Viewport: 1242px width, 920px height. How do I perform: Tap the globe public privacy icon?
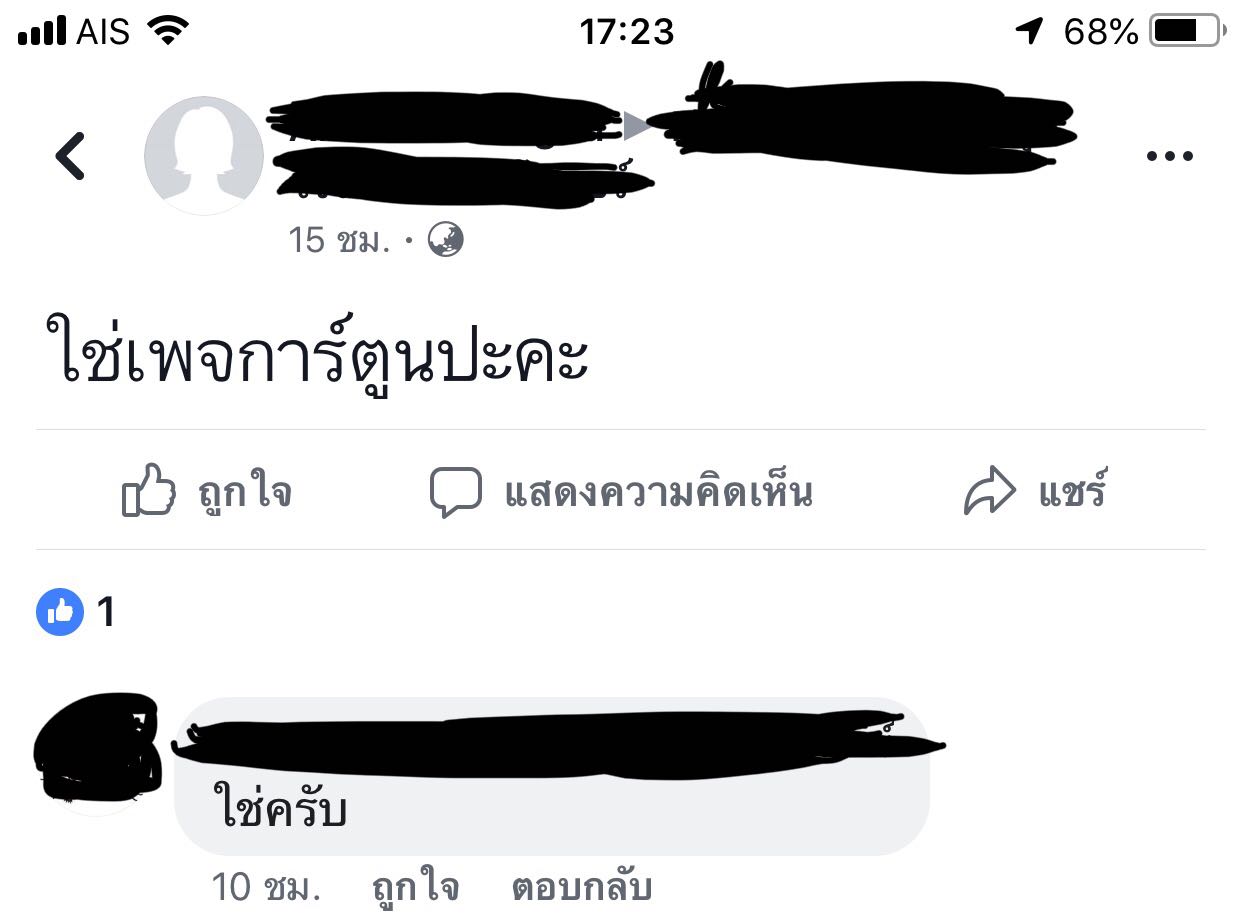pos(446,240)
